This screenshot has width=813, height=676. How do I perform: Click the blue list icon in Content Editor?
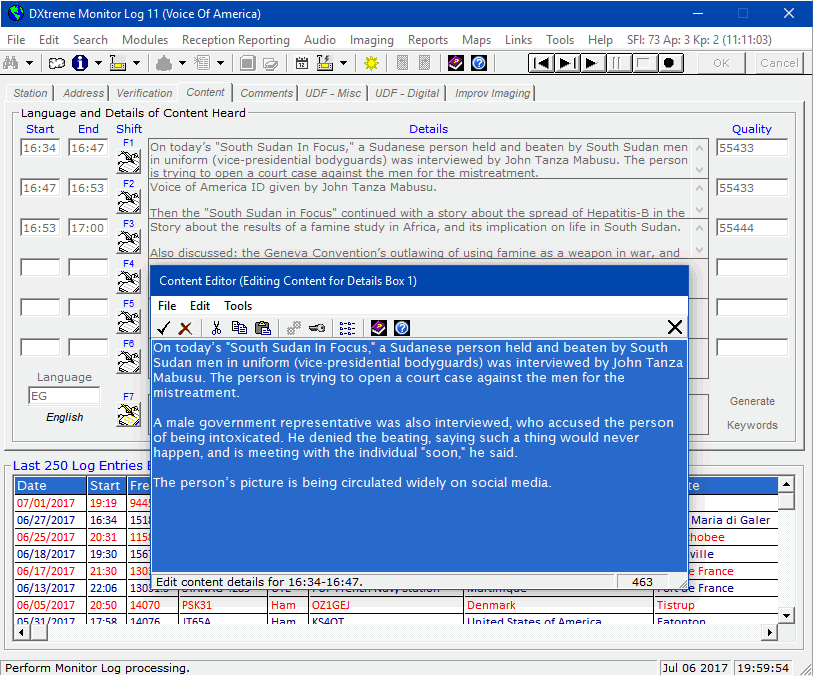pos(347,328)
